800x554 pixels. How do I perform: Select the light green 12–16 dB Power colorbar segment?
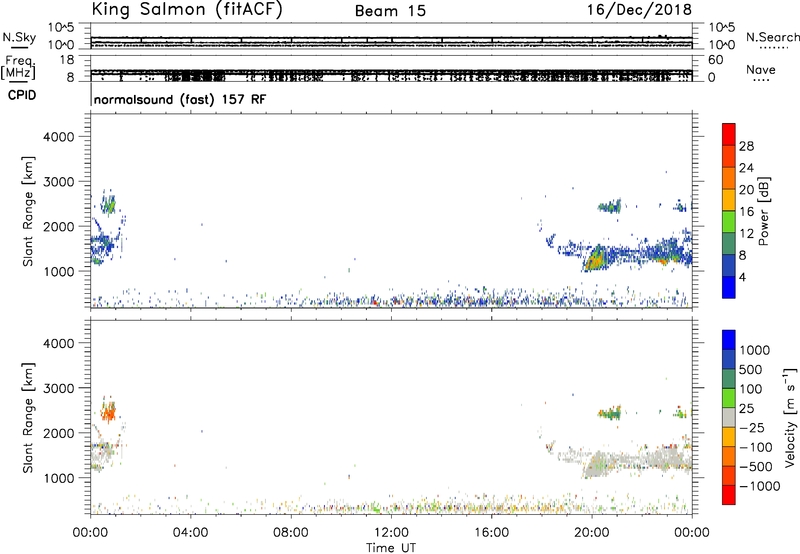tap(729, 222)
